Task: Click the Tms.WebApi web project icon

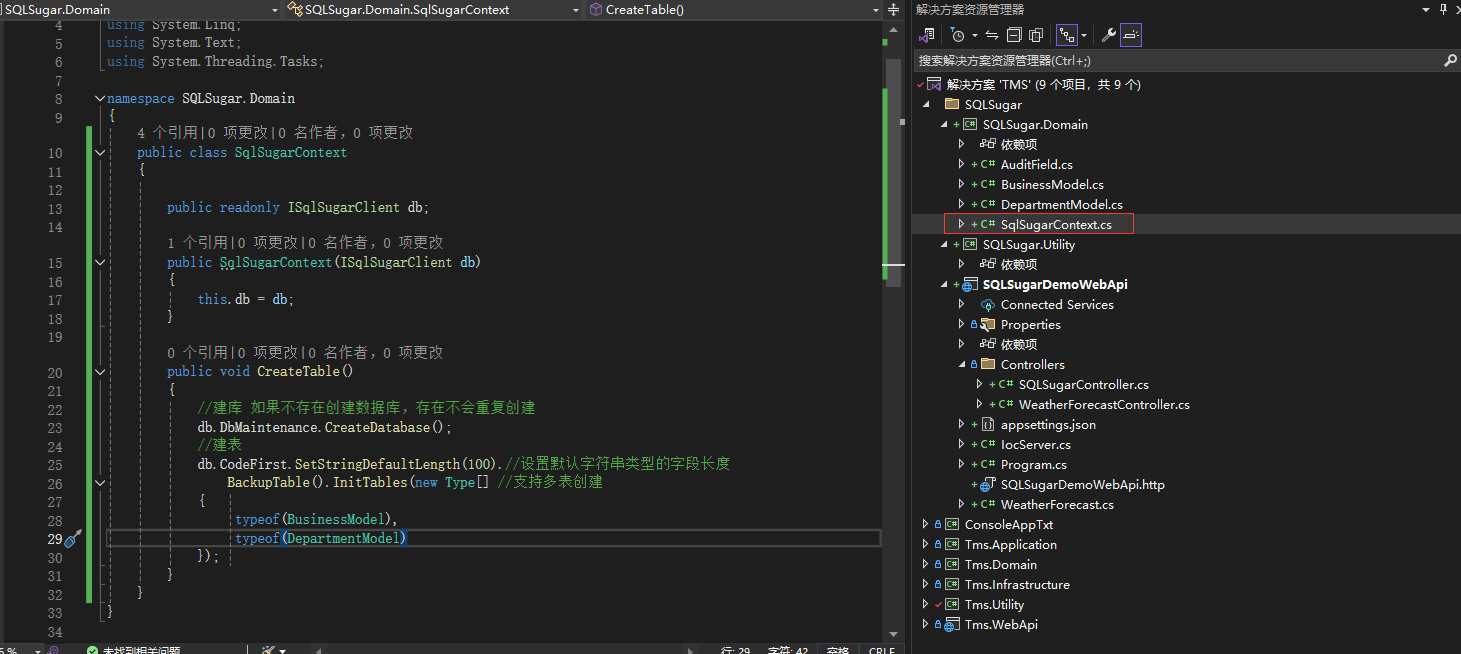Action: [x=951, y=625]
